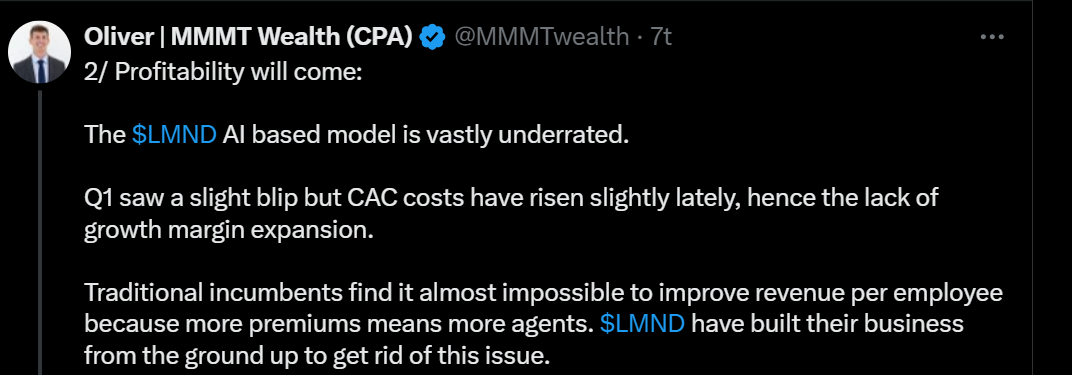Click the 'growth margin expansion.' line

(x=229, y=230)
